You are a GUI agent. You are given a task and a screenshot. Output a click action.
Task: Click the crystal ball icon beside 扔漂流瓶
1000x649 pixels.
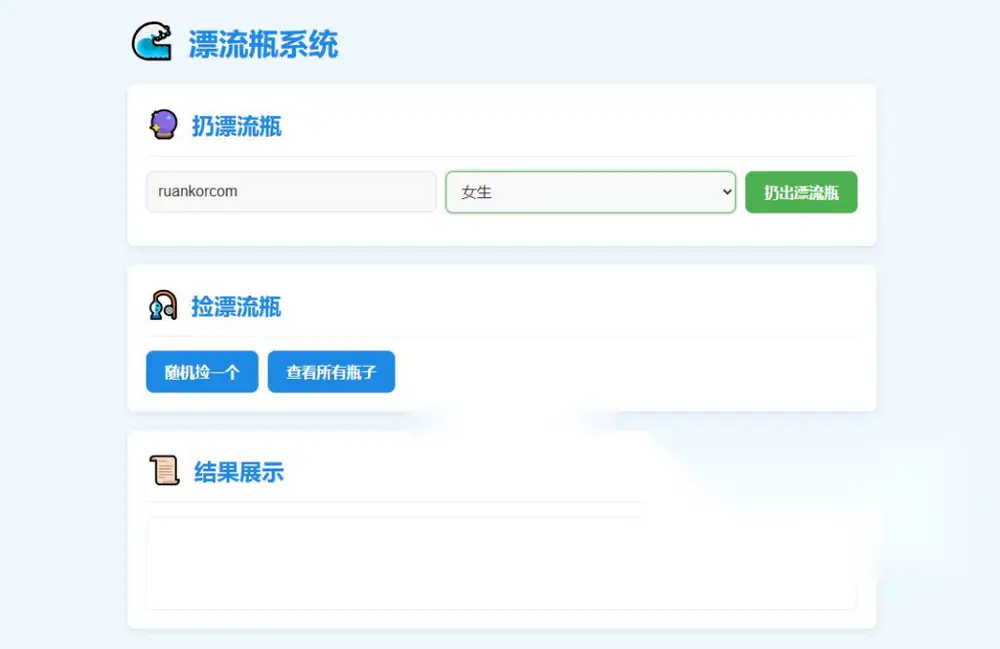point(163,125)
